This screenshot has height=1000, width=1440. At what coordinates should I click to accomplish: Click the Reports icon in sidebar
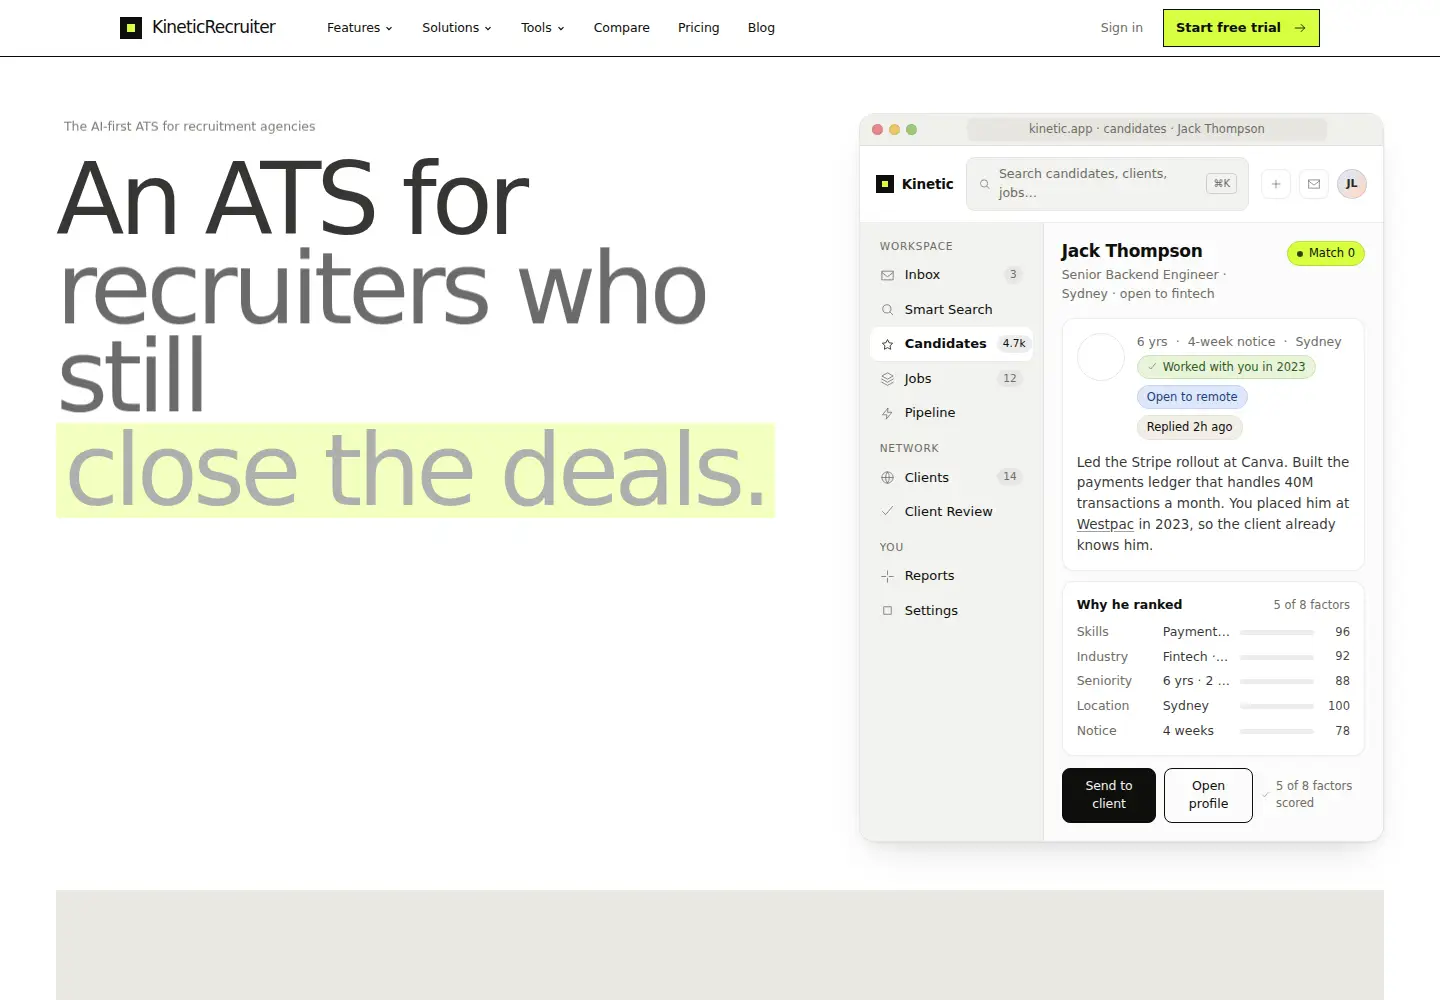(887, 576)
